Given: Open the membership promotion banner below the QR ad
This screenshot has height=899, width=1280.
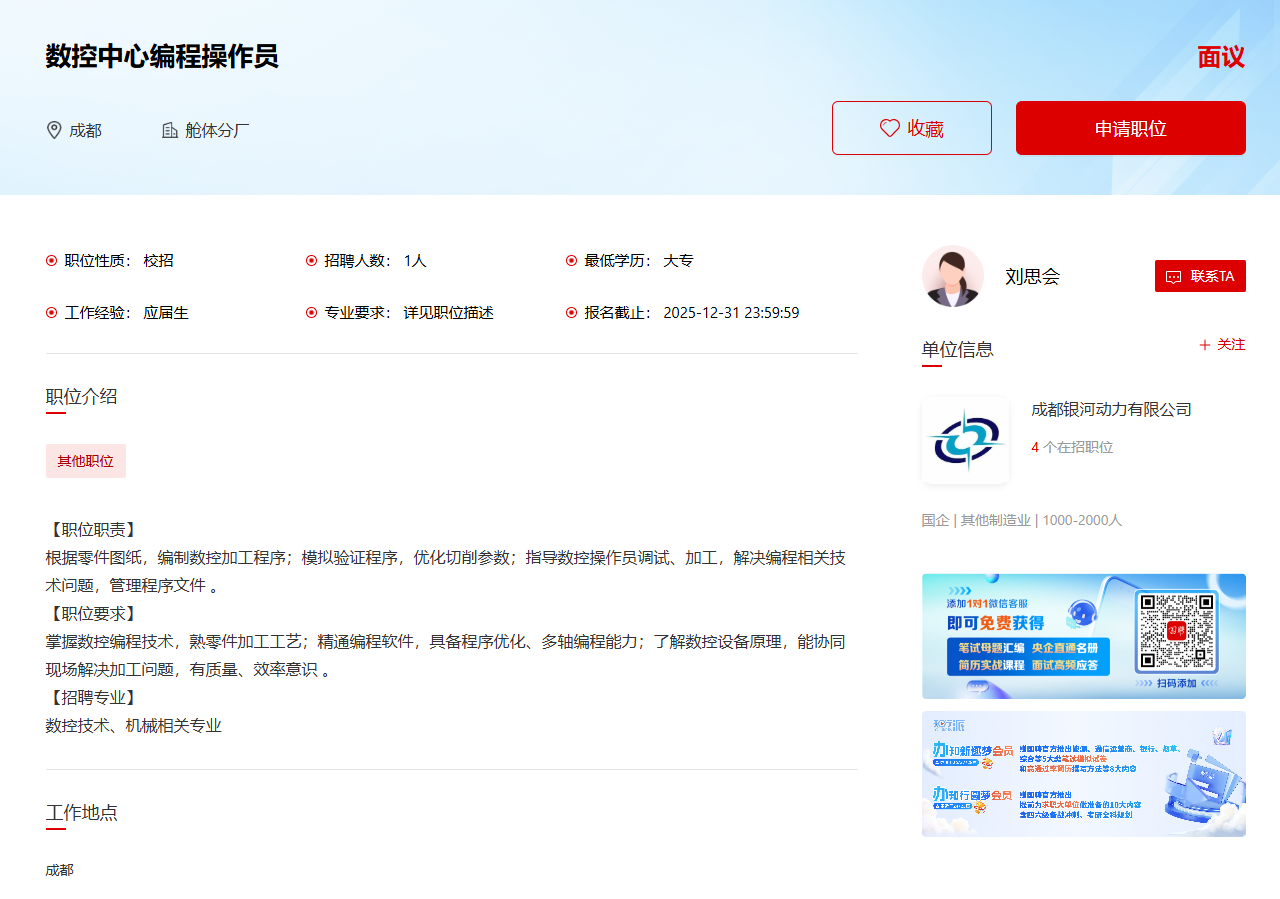Looking at the screenshot, I should click(x=1084, y=774).
